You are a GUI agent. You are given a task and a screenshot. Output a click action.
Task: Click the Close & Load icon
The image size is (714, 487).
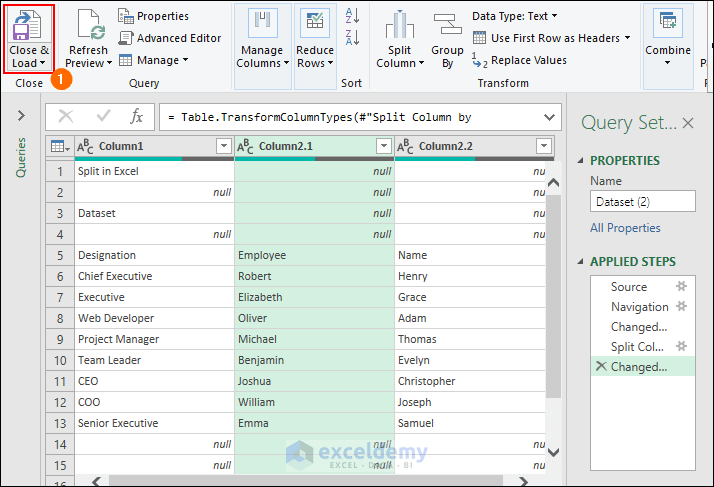(x=27, y=26)
